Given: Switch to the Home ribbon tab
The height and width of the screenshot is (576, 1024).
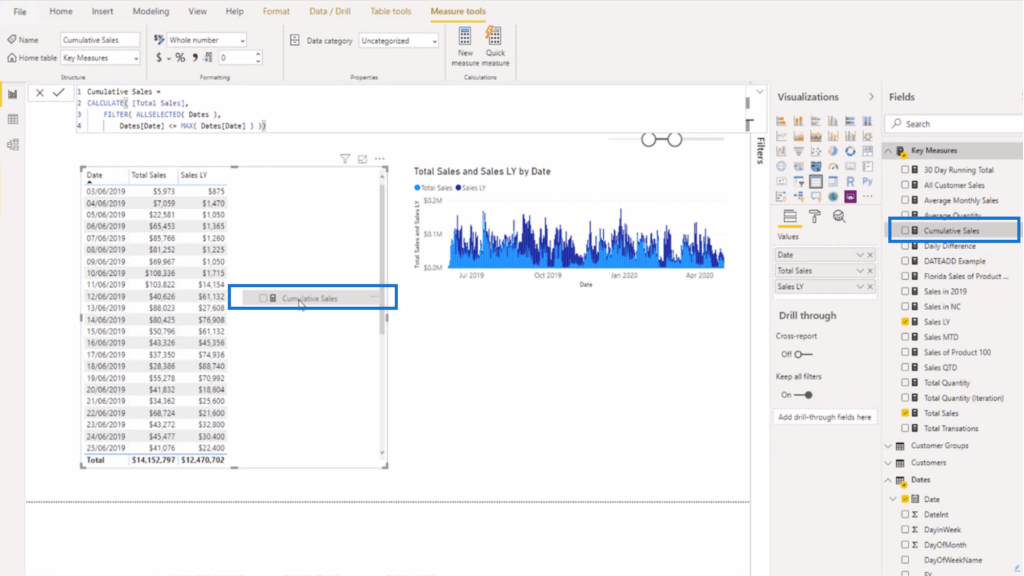Looking at the screenshot, I should [61, 11].
